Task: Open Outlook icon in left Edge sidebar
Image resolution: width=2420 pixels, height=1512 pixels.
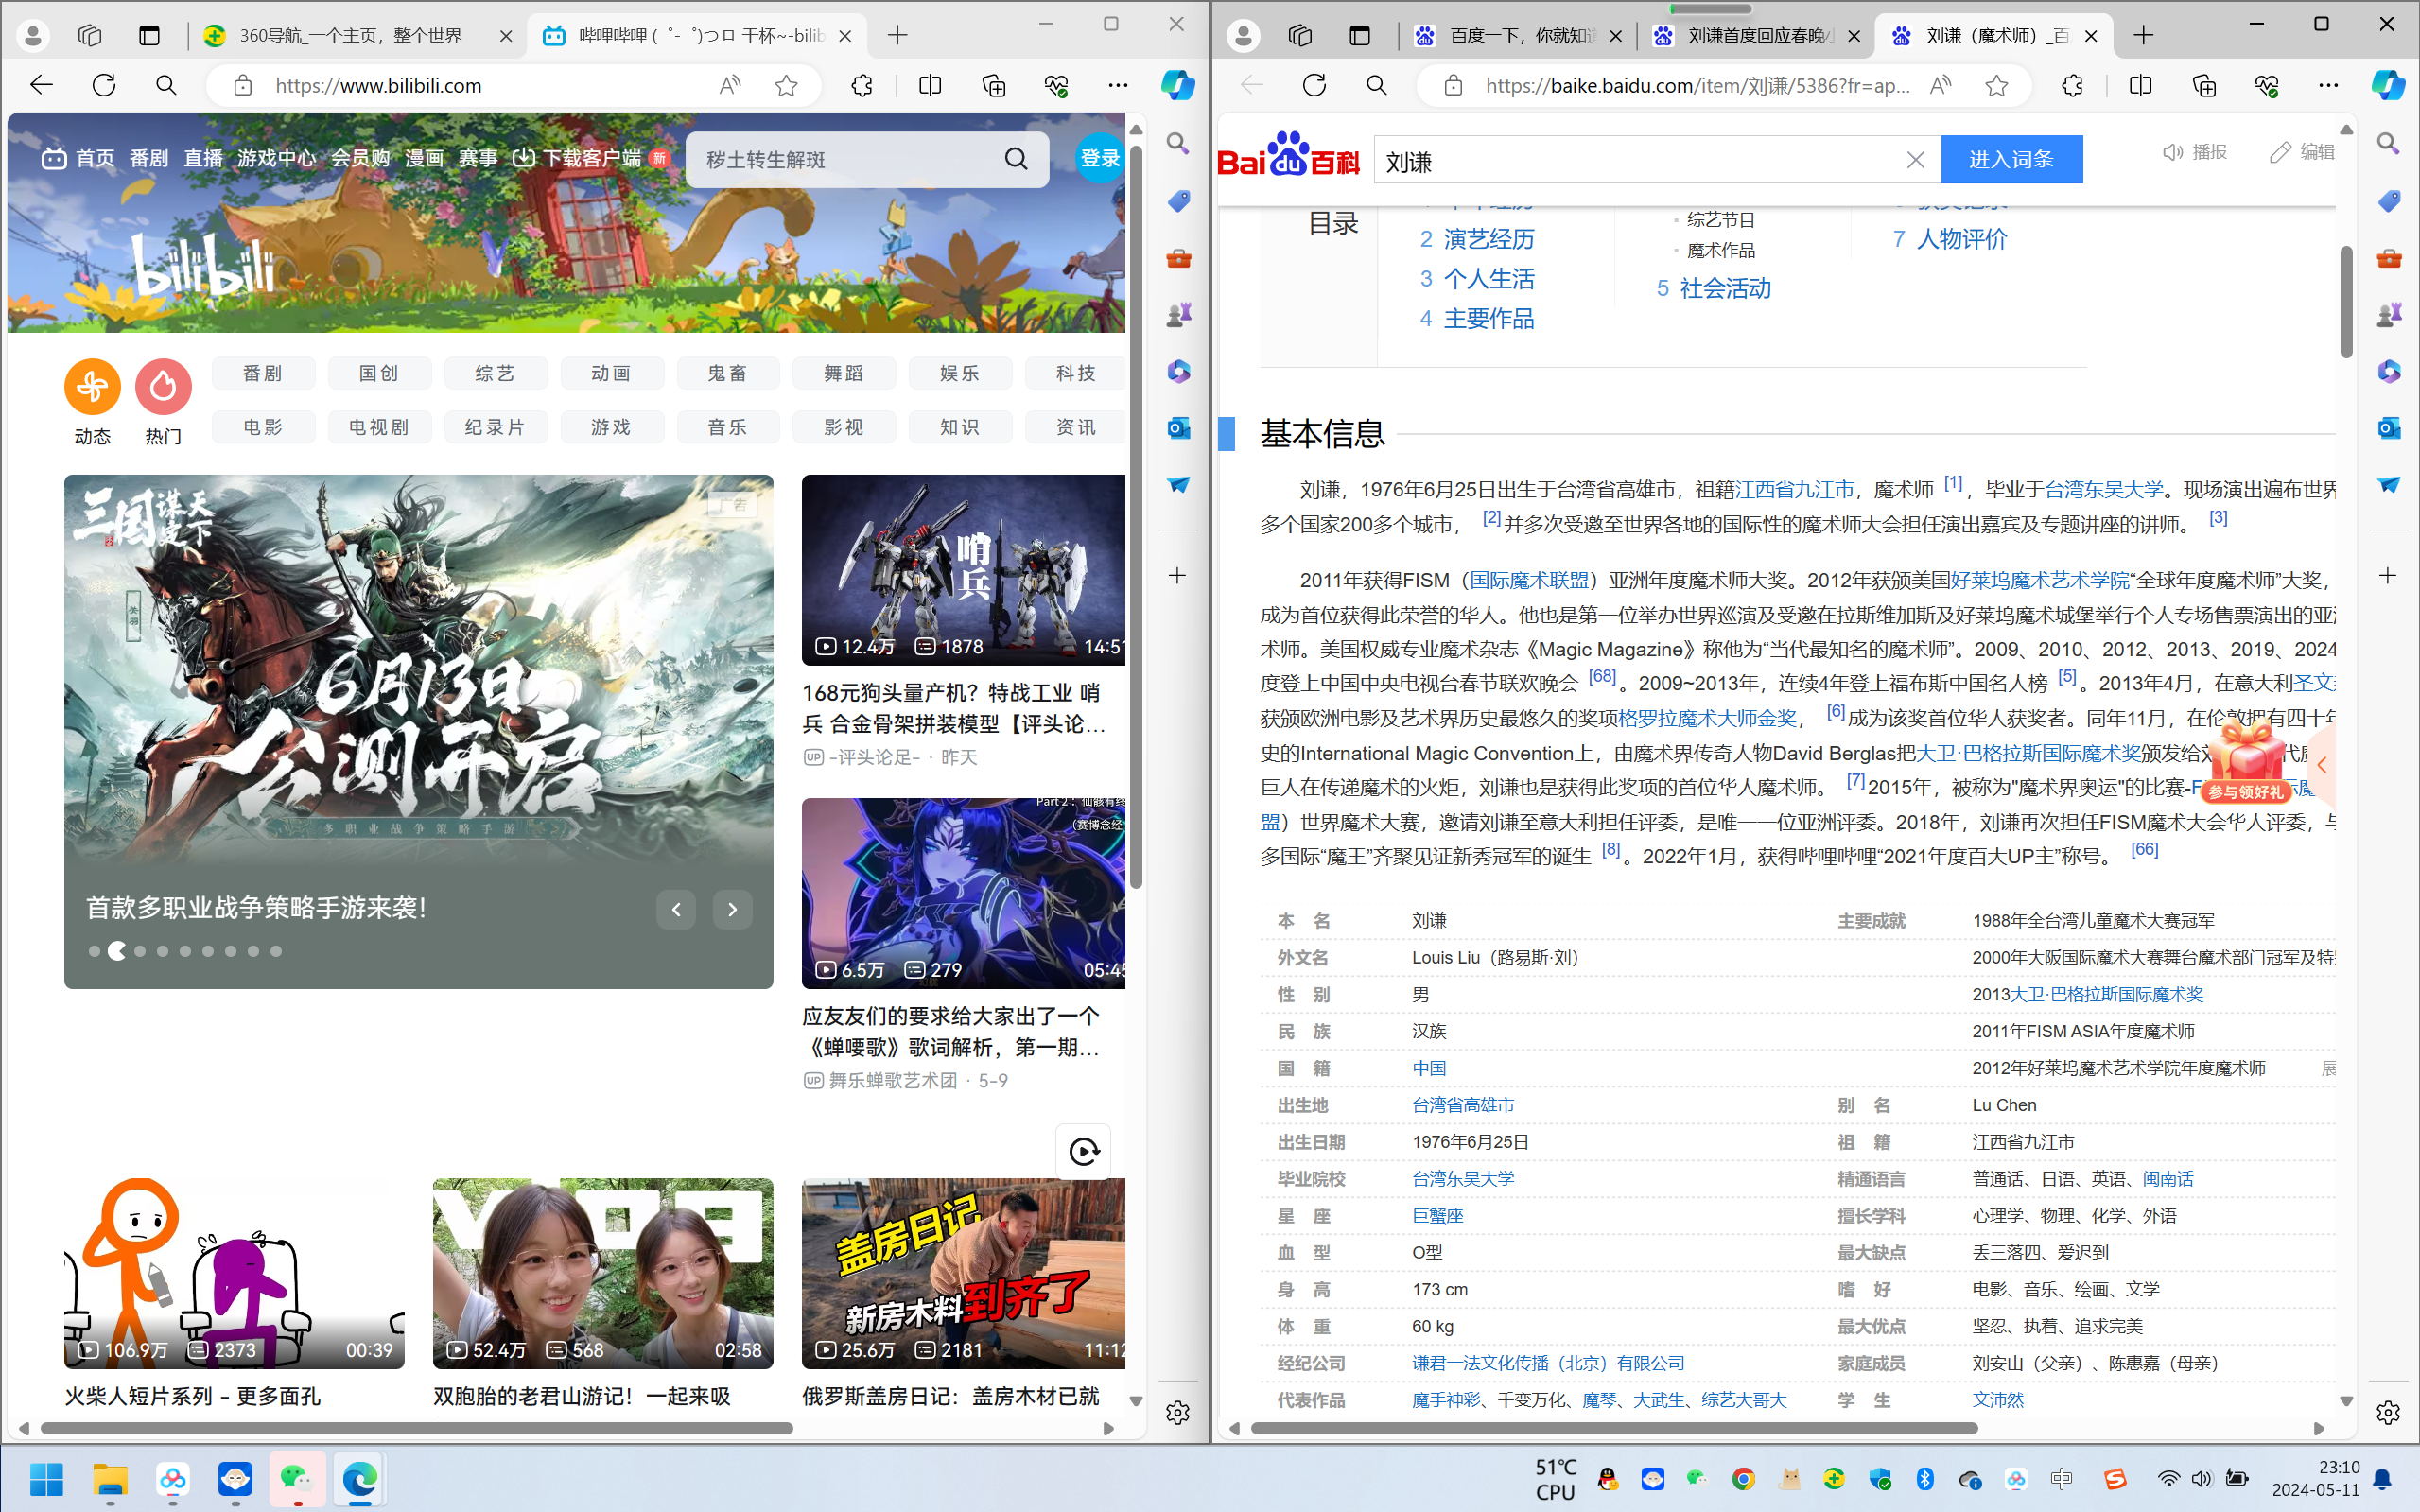Action: tap(1179, 428)
